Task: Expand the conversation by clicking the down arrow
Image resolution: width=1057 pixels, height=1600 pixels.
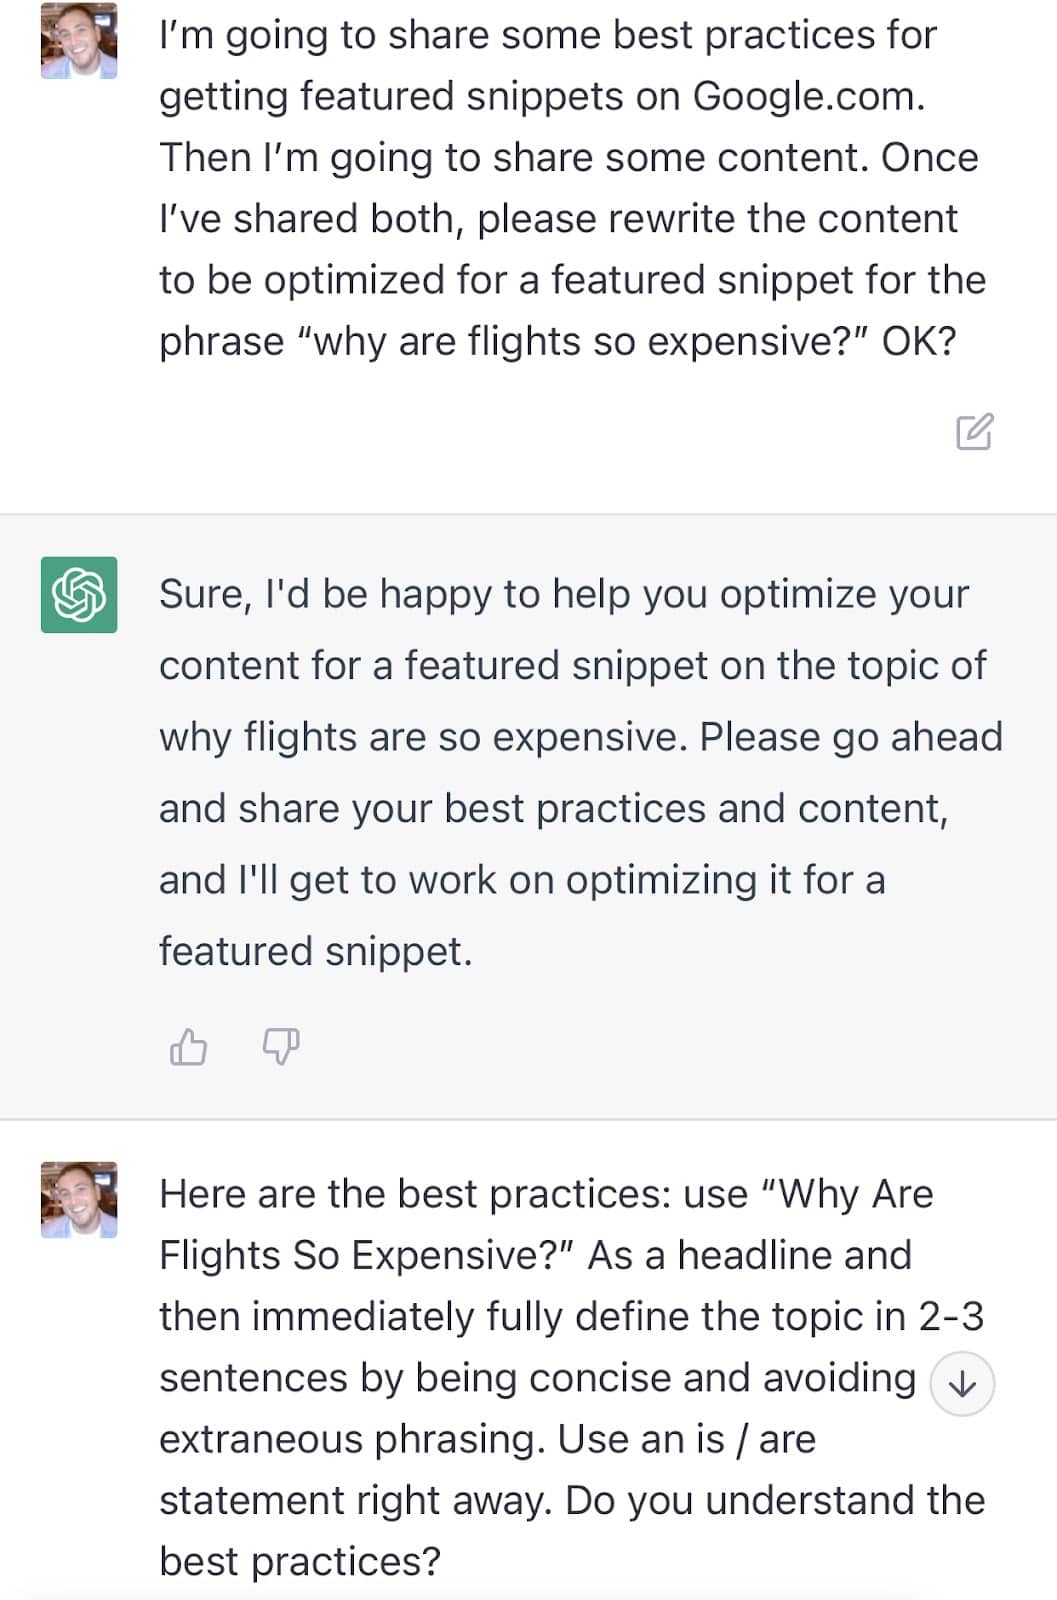Action: point(962,1385)
